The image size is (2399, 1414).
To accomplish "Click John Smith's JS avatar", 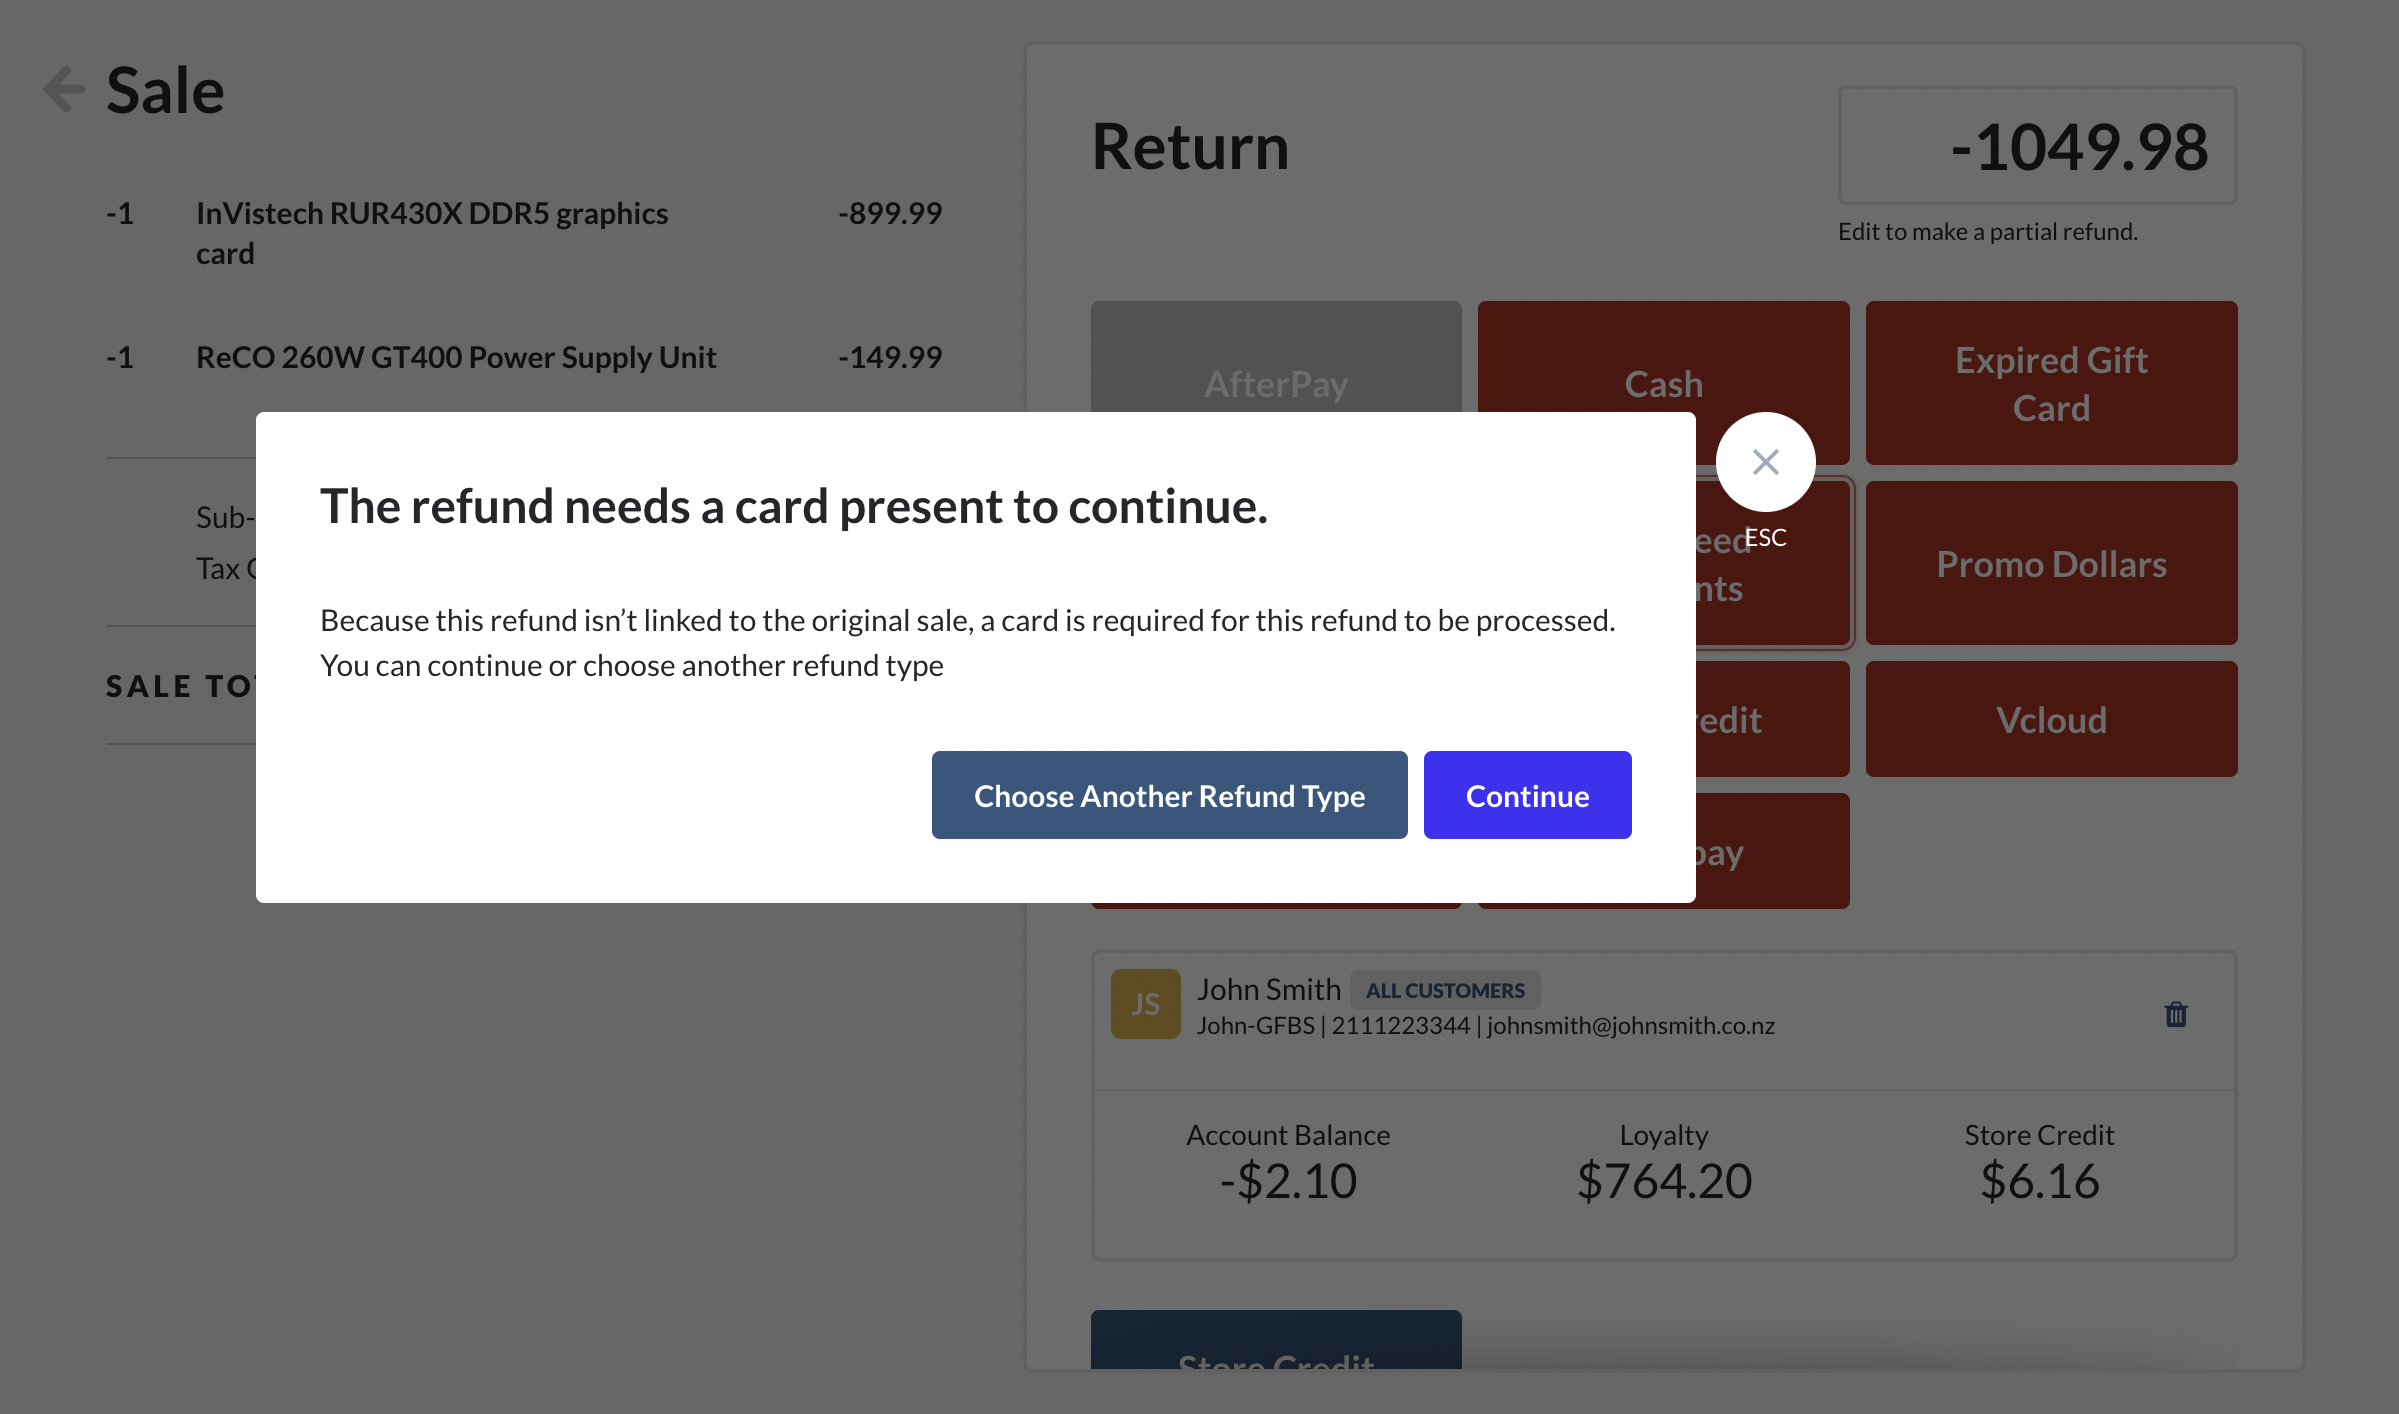I will tap(1144, 1003).
